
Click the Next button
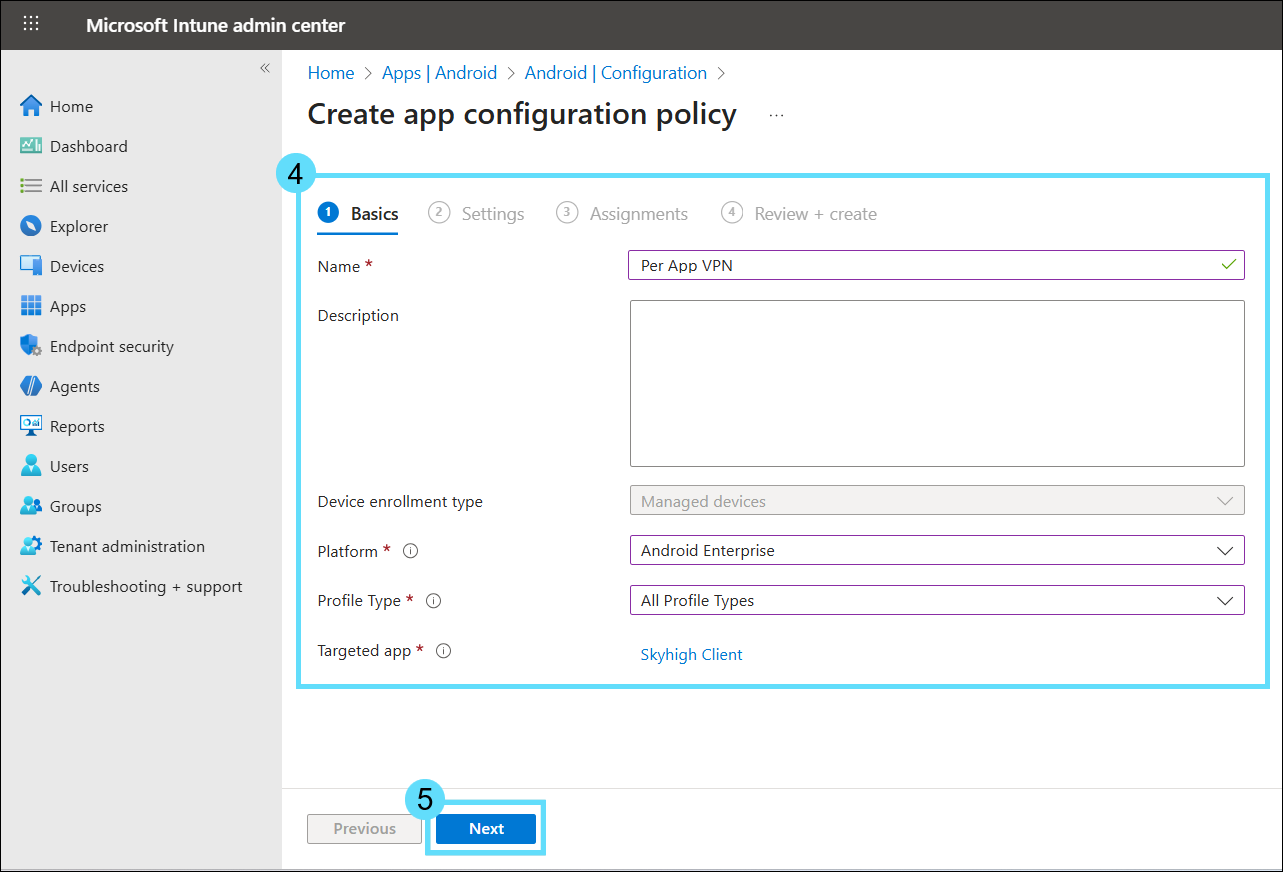[x=486, y=828]
